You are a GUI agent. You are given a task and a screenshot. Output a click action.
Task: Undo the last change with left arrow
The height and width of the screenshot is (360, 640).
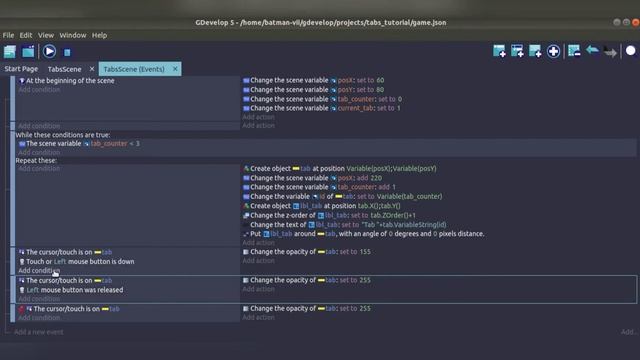(x=592, y=51)
